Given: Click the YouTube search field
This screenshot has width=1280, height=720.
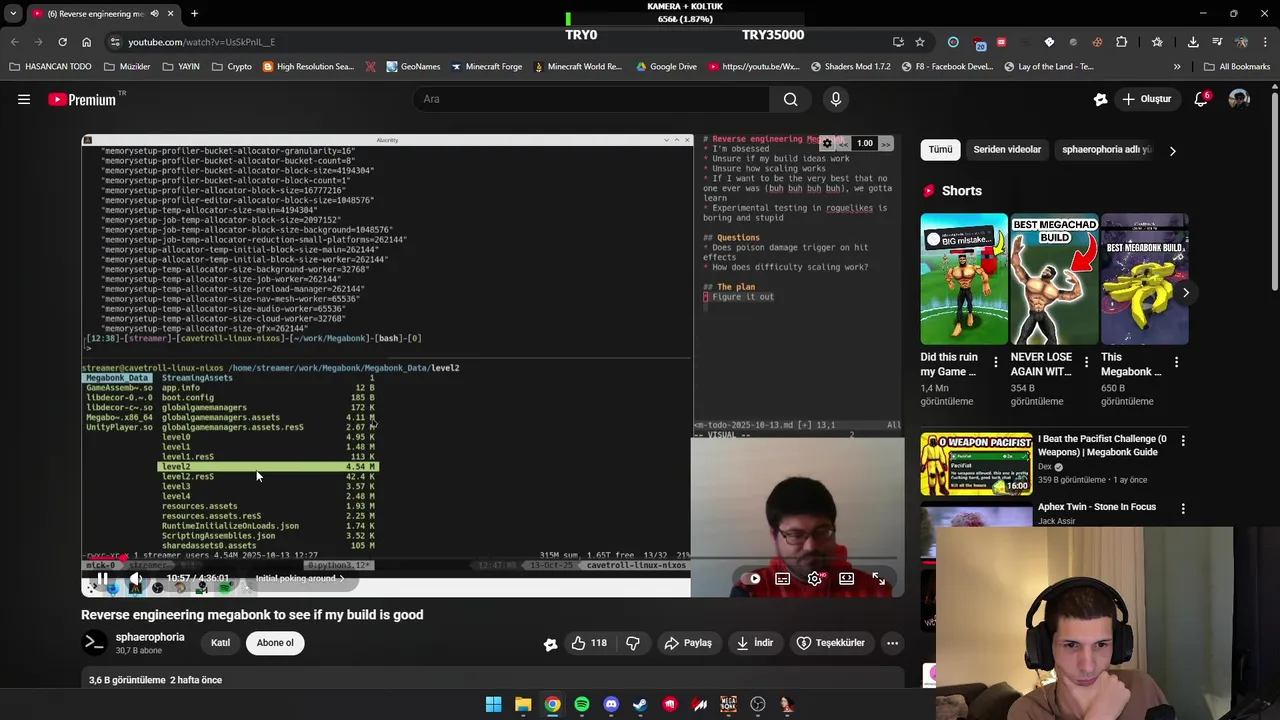Looking at the screenshot, I should (591, 99).
